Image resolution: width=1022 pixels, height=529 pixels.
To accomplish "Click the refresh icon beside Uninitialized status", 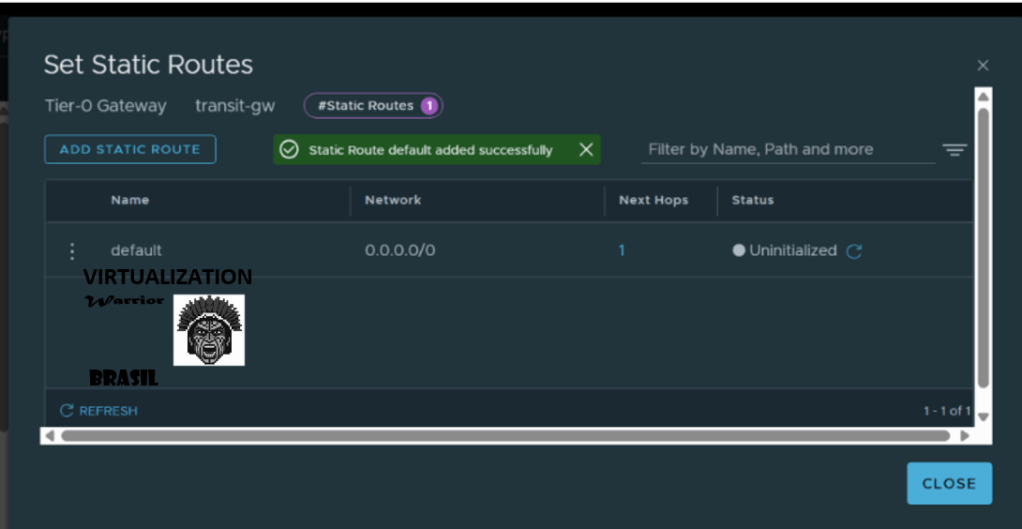I will point(854,251).
